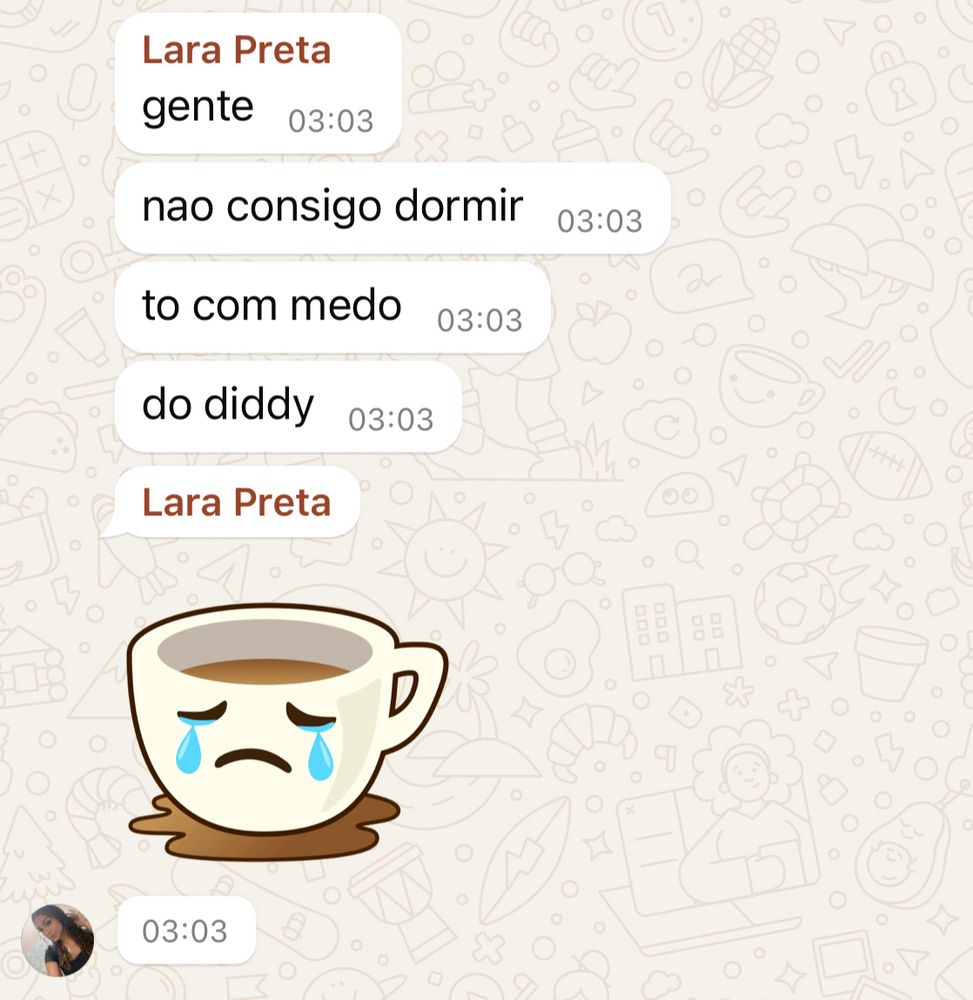Click the buildings doodle in the chat wallpaper
The image size is (973, 1000).
681,633
